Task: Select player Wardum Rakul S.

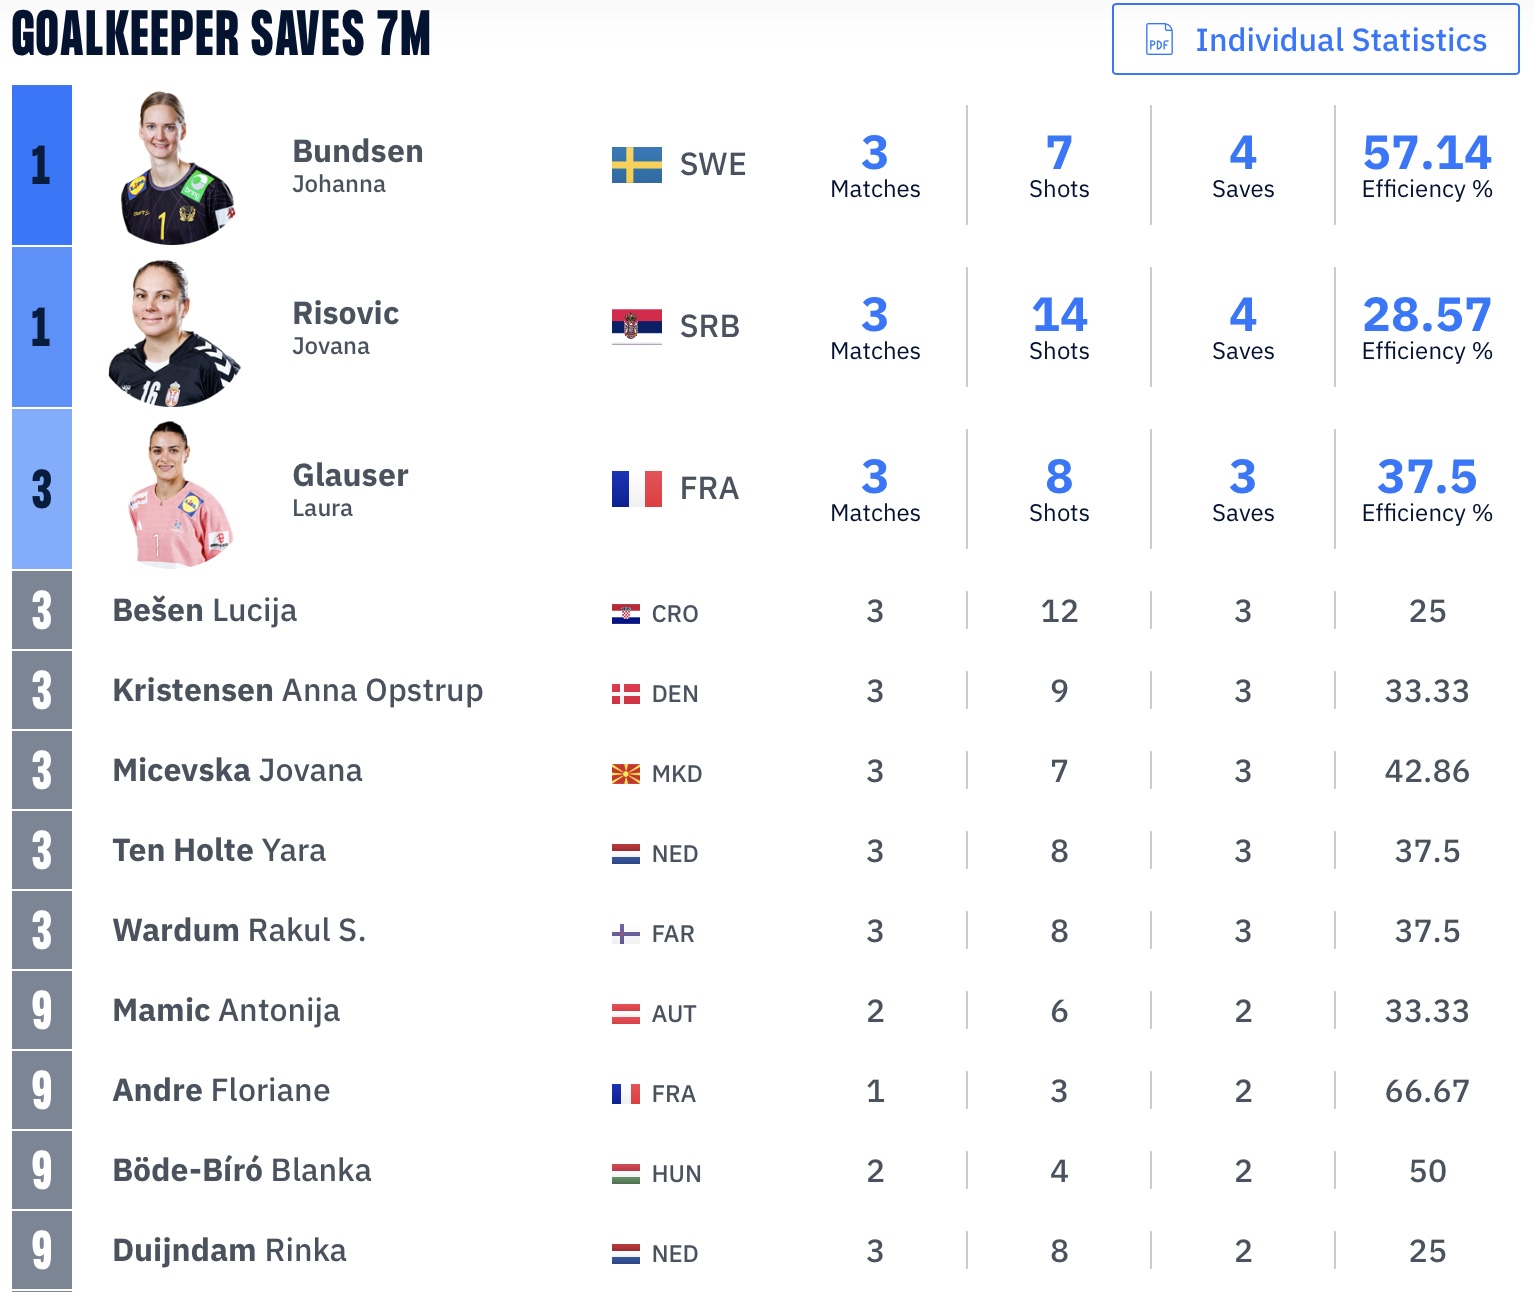Action: coord(239,930)
